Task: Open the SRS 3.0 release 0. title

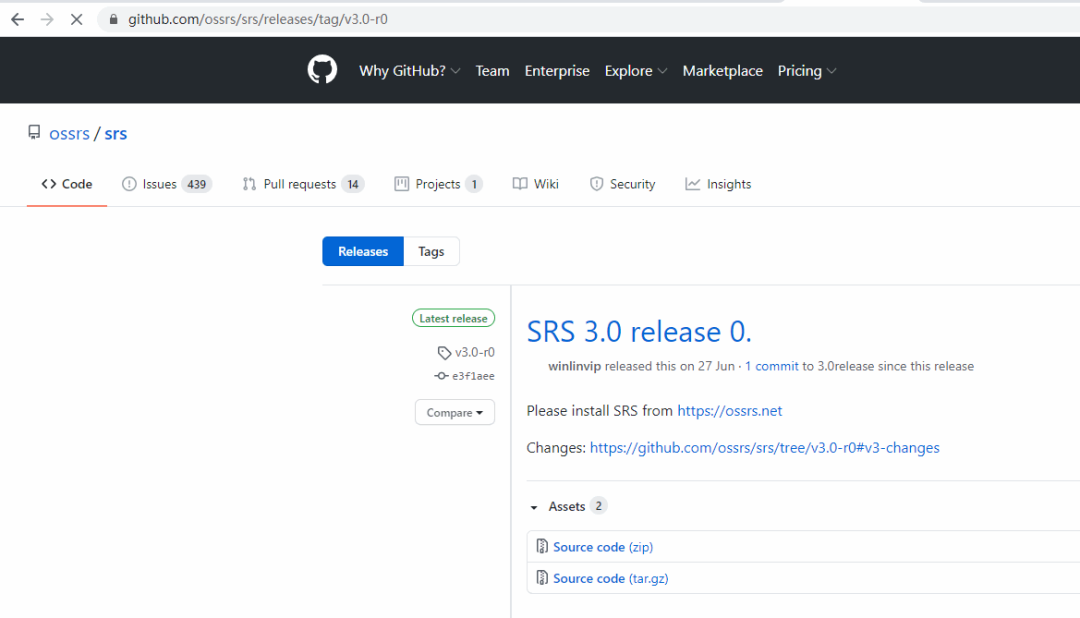Action: pos(639,331)
